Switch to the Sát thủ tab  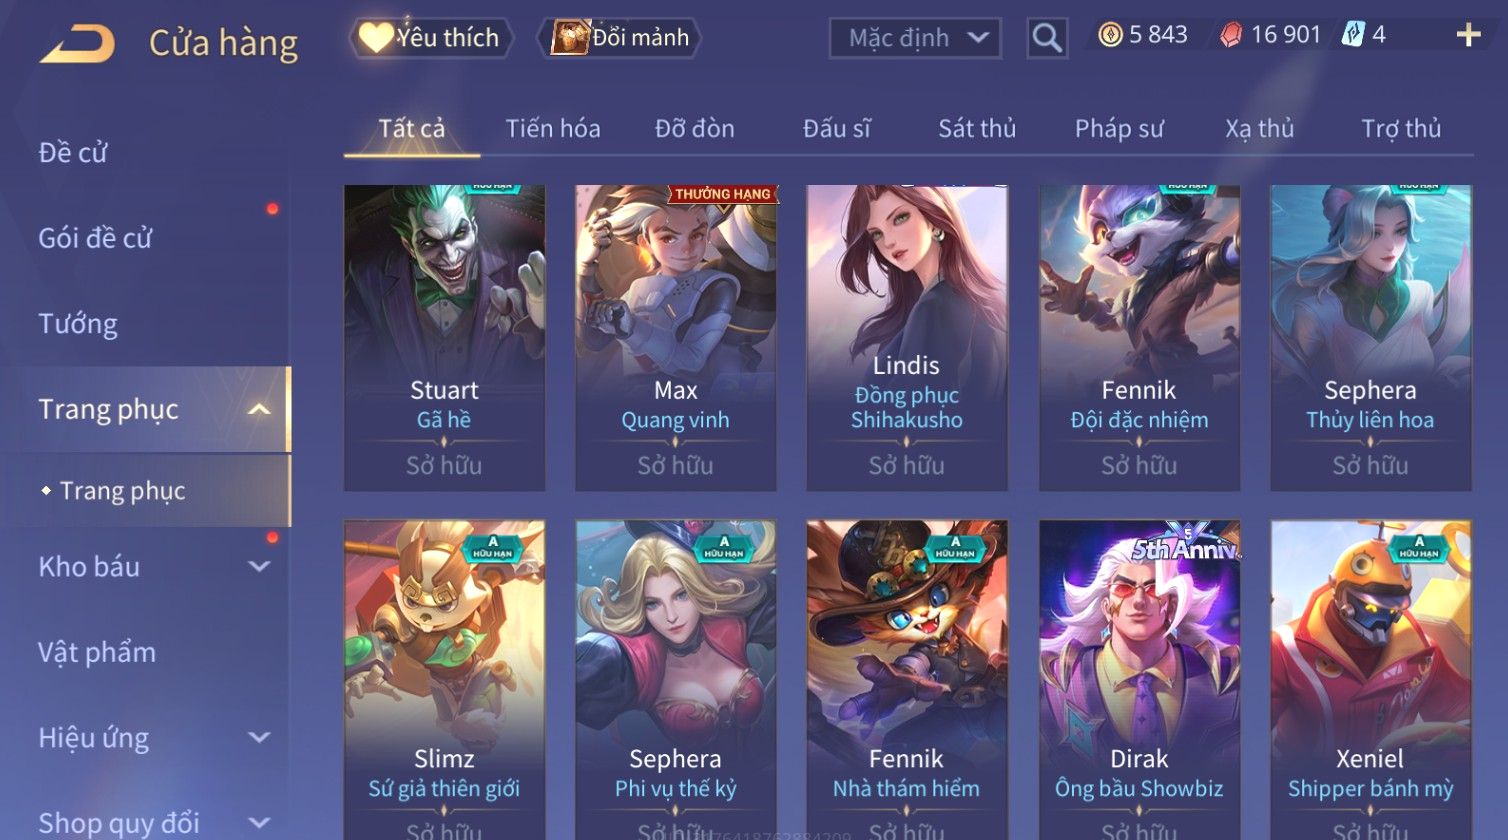pos(977,129)
